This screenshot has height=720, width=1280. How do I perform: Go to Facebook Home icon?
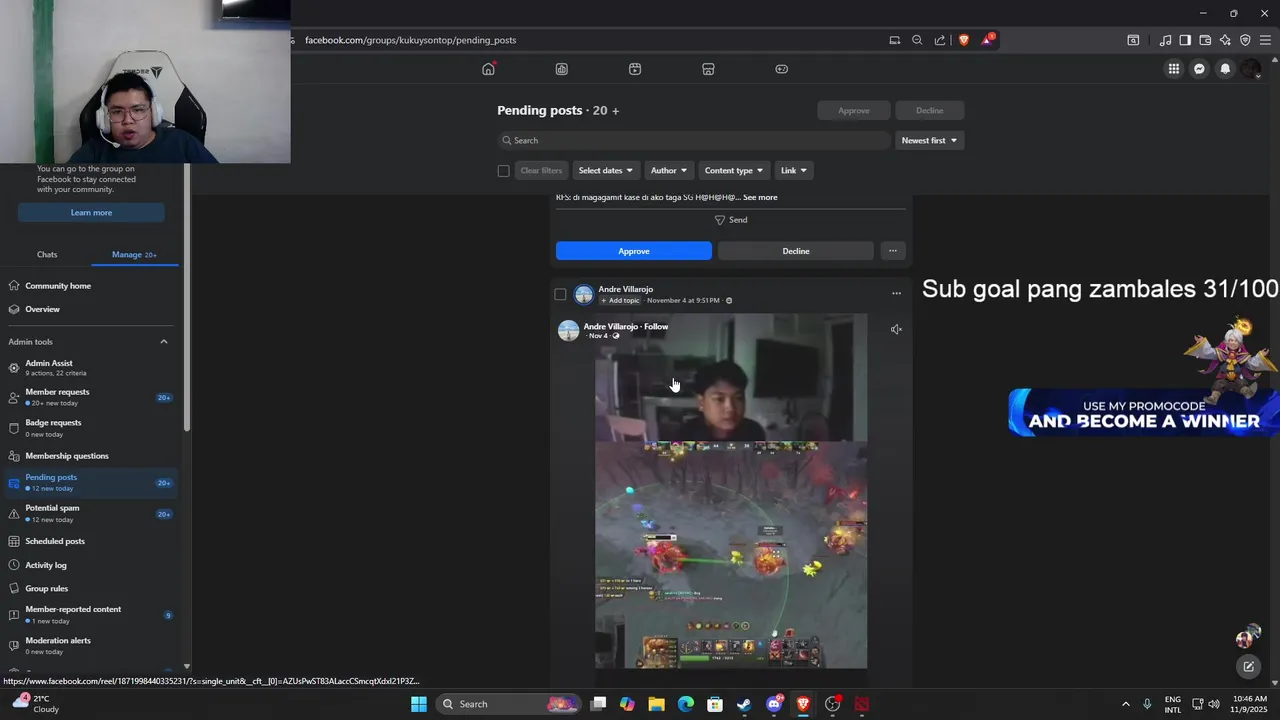488,69
